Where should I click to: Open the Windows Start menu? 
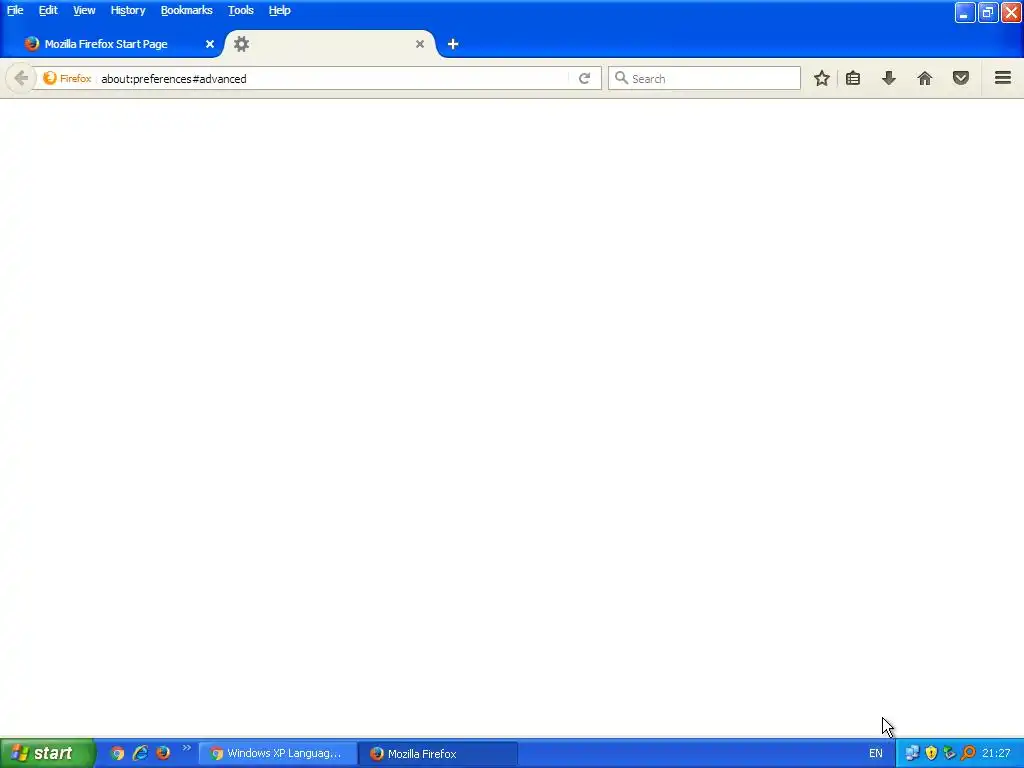[x=47, y=754]
